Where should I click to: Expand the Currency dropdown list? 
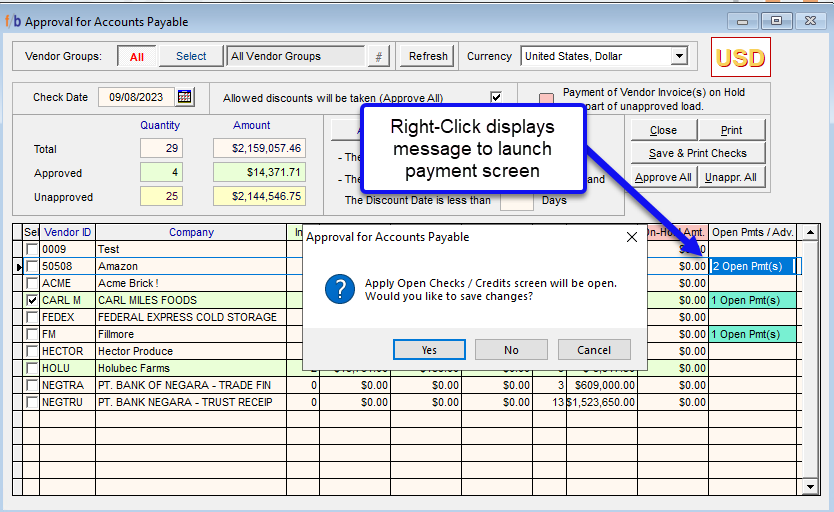tap(679, 56)
